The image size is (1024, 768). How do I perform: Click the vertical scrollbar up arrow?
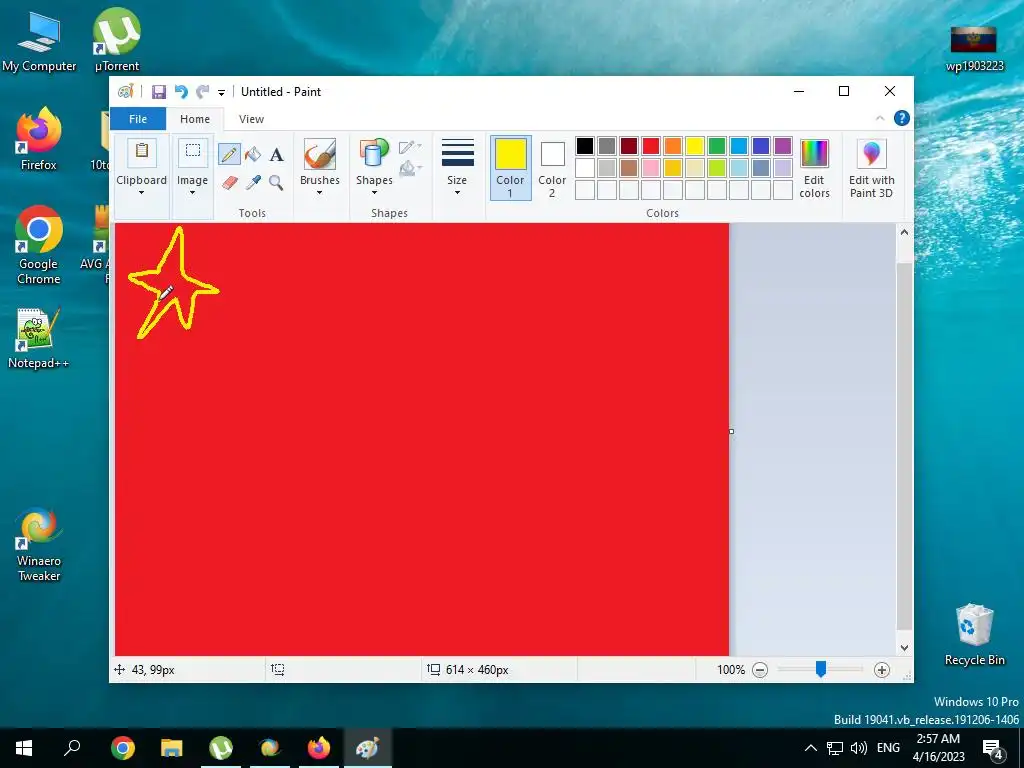pyautogui.click(x=904, y=232)
